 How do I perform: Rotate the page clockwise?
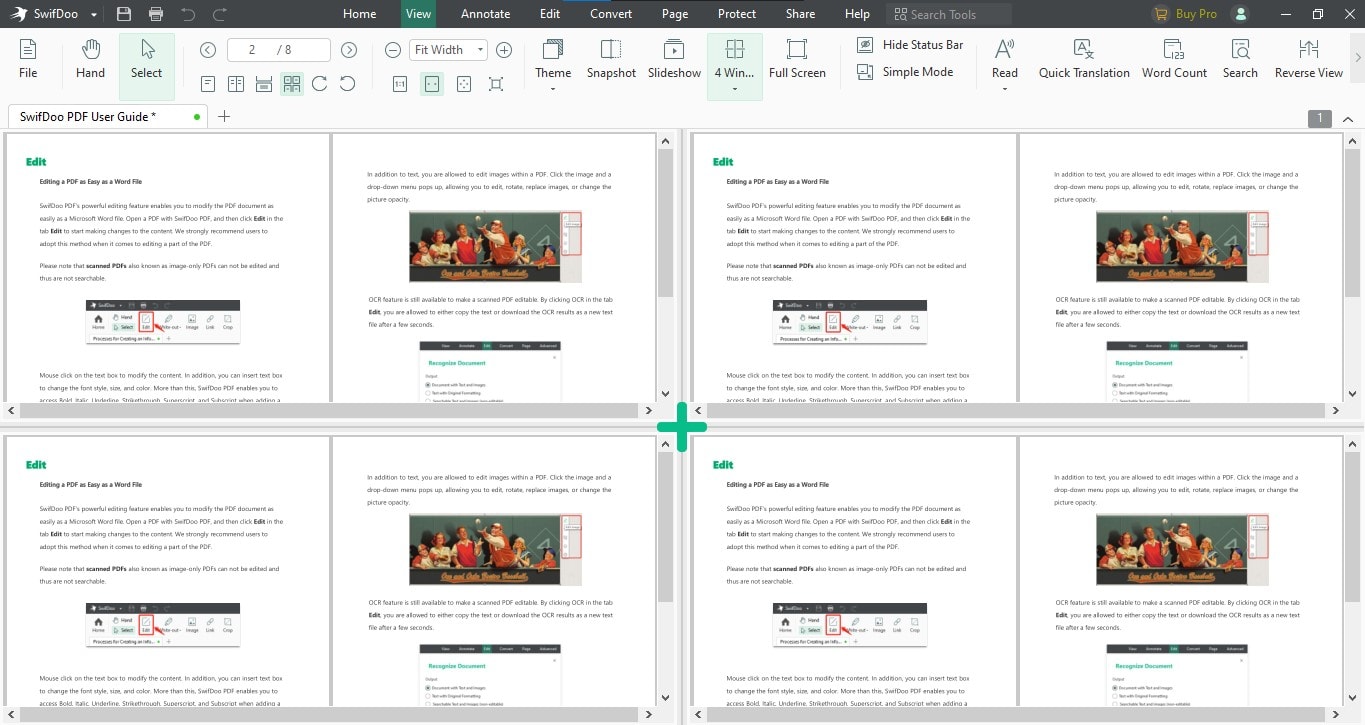pos(319,84)
